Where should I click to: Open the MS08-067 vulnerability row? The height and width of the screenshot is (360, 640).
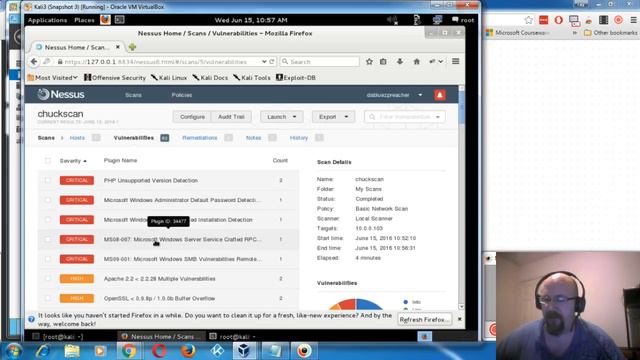[x=168, y=239]
